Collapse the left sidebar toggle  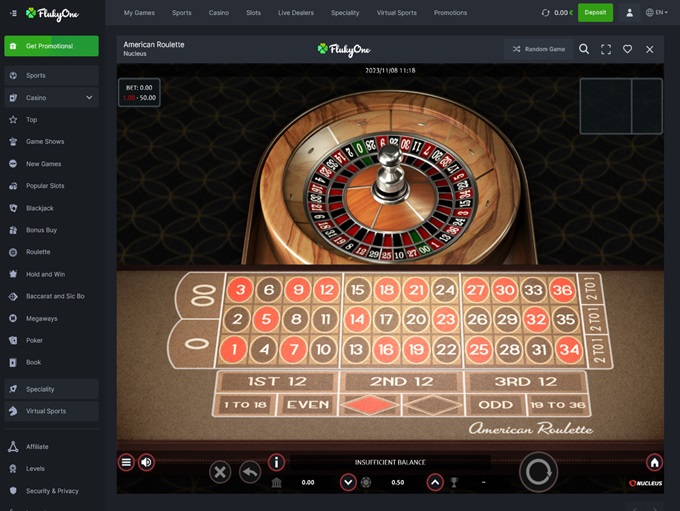[x=13, y=13]
